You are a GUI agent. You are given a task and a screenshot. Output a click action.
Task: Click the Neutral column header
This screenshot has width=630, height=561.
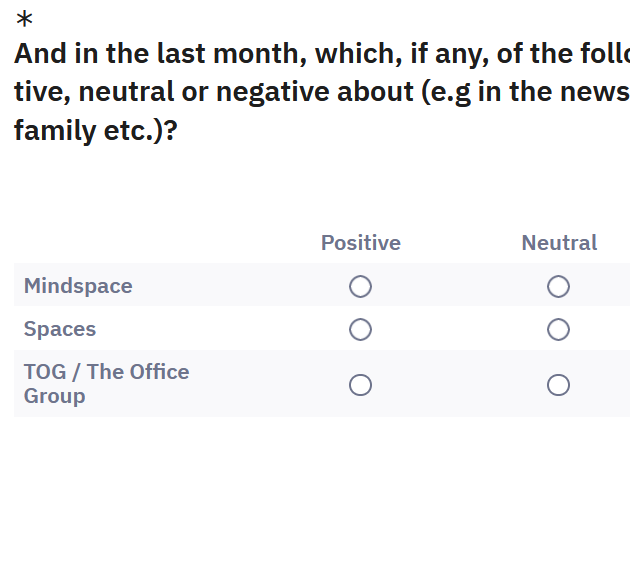pos(559,243)
